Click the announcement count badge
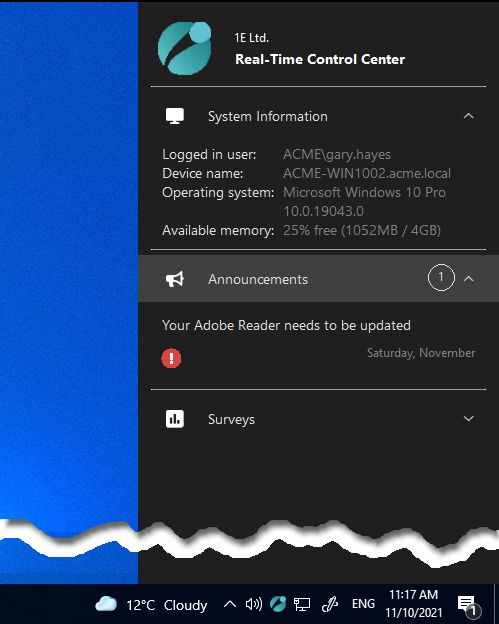 (441, 277)
